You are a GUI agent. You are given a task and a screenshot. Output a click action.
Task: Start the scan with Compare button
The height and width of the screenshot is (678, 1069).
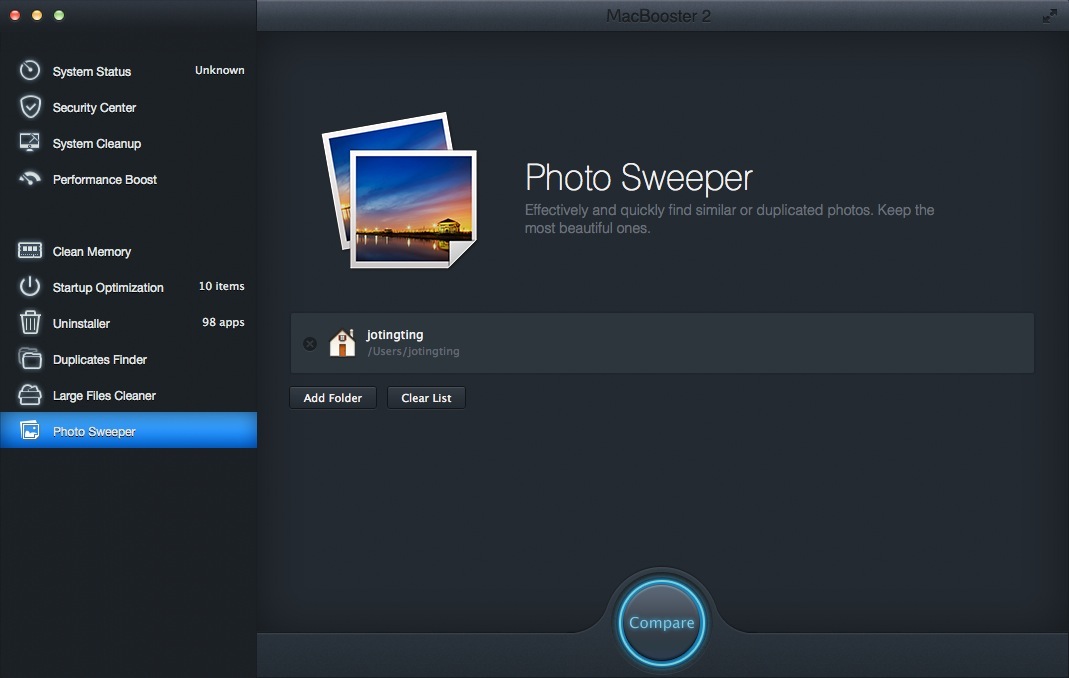[661, 623]
